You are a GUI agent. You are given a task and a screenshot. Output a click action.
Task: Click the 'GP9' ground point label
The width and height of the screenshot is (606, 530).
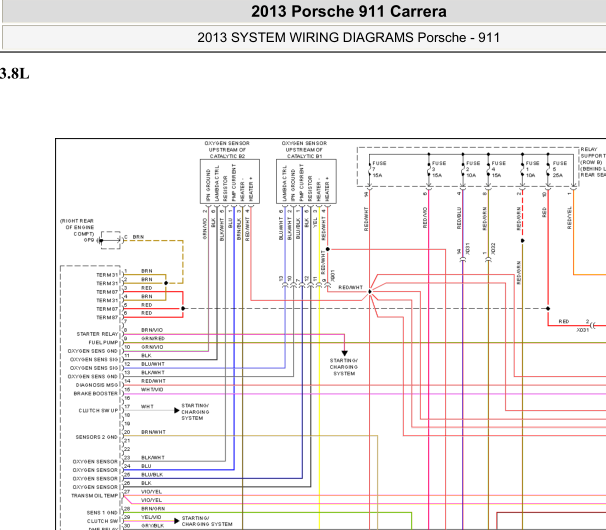[x=89, y=240]
